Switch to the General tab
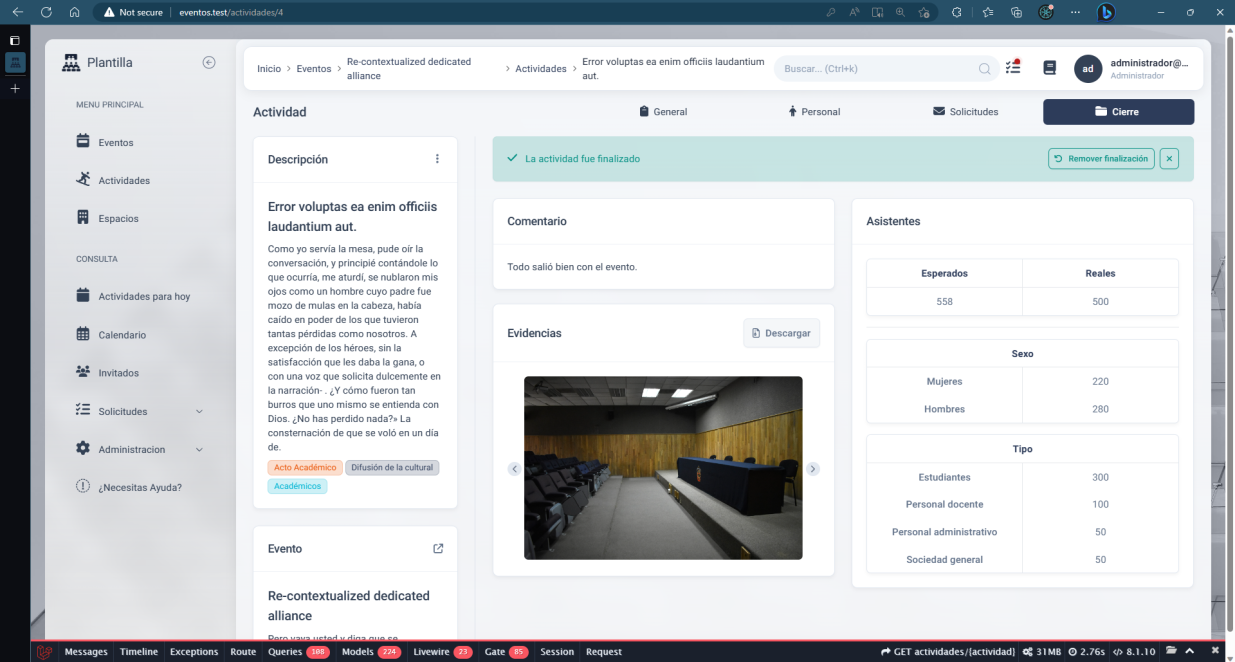This screenshot has height=662, width=1235. pos(663,112)
